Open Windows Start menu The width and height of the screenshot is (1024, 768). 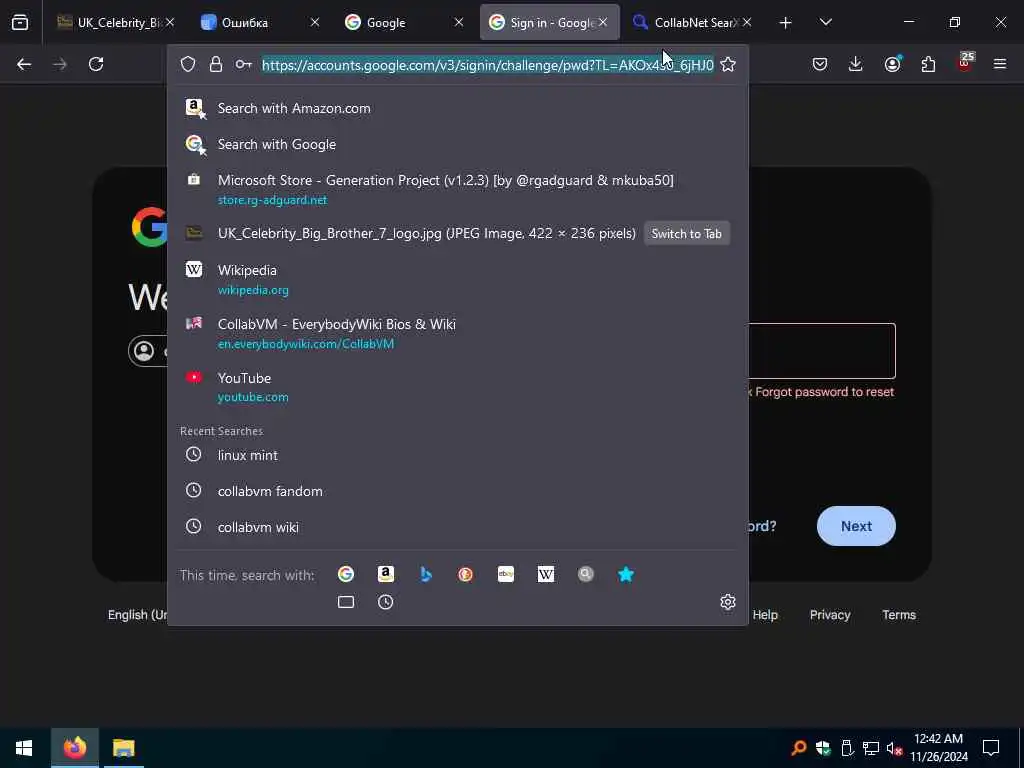[24, 748]
